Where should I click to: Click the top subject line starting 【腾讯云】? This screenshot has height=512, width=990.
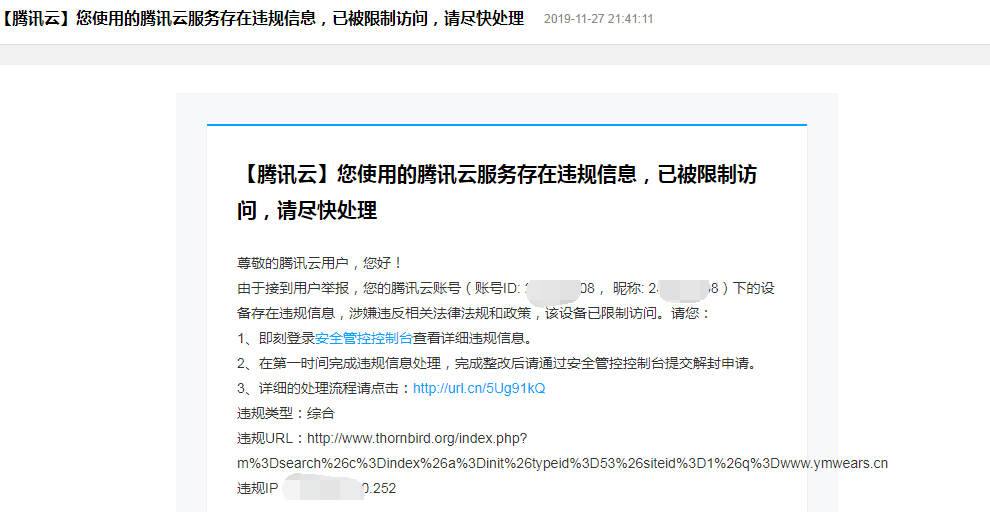pos(262,18)
